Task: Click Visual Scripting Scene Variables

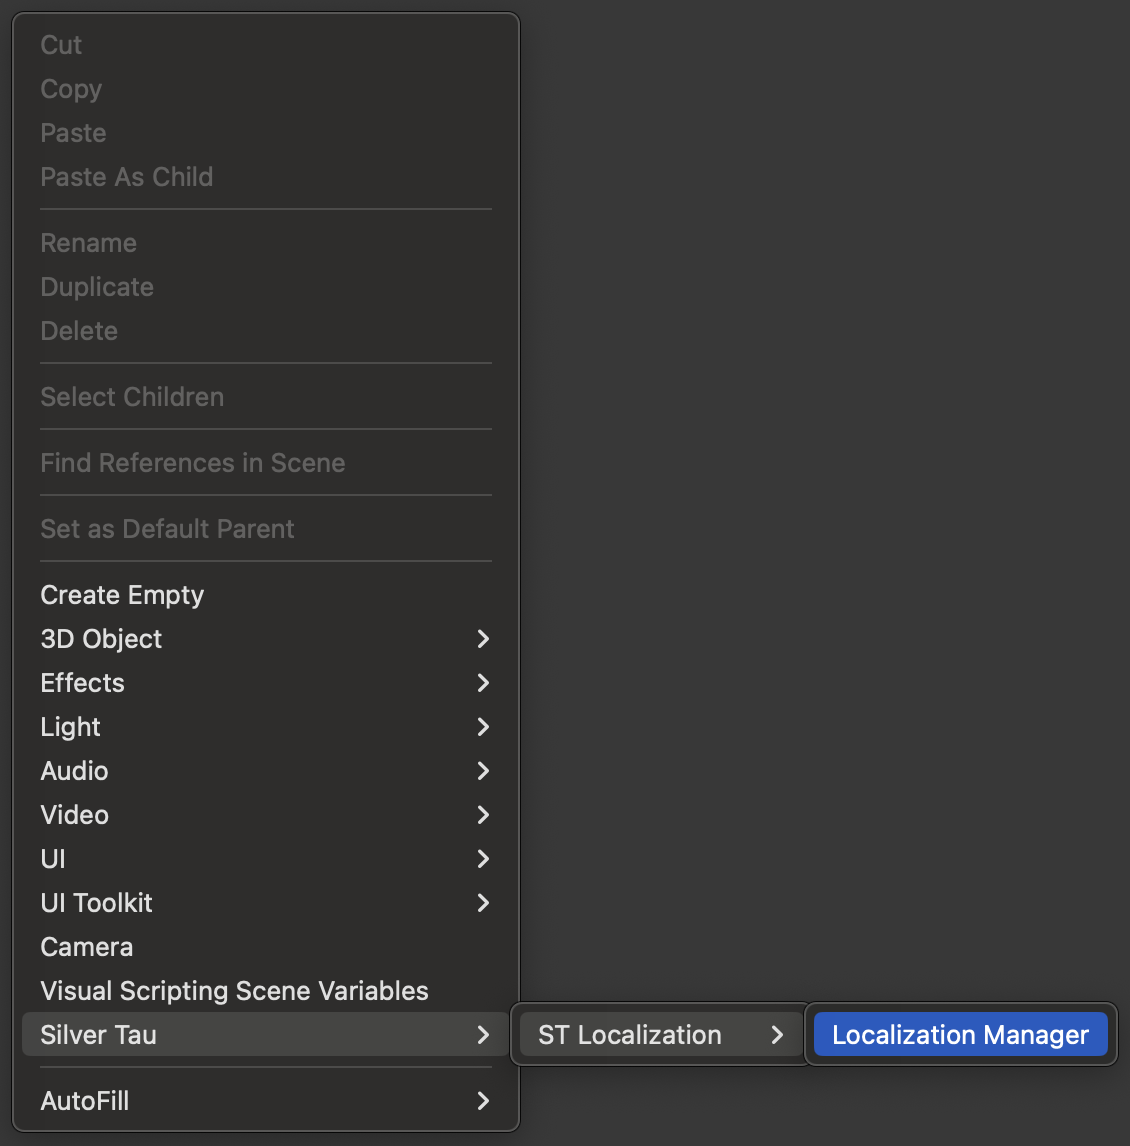Action: (234, 991)
